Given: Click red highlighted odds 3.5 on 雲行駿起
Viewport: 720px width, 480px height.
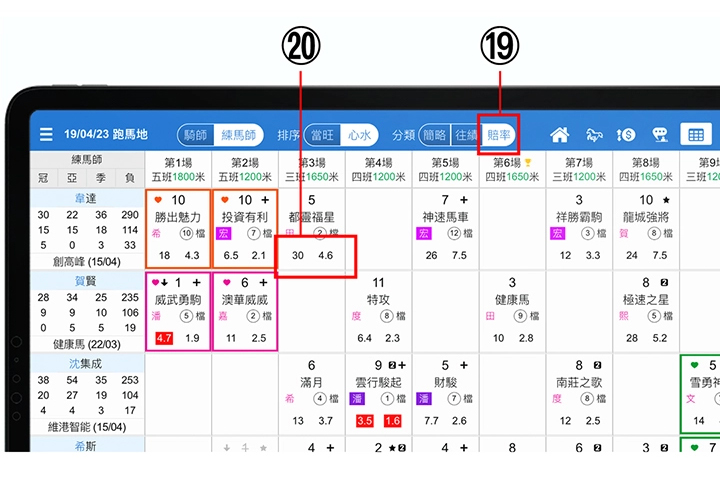Looking at the screenshot, I should coord(365,421).
